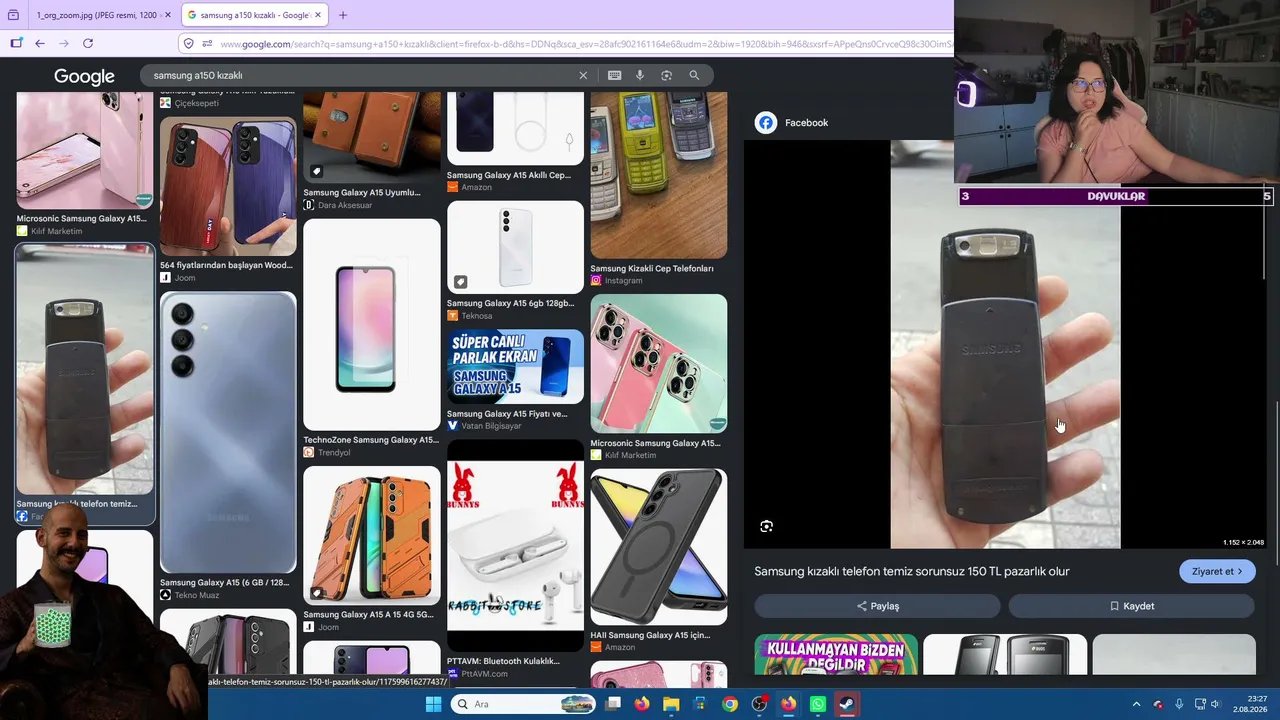Open Task View on the taskbar
This screenshot has width=1280, height=720.
coord(613,704)
